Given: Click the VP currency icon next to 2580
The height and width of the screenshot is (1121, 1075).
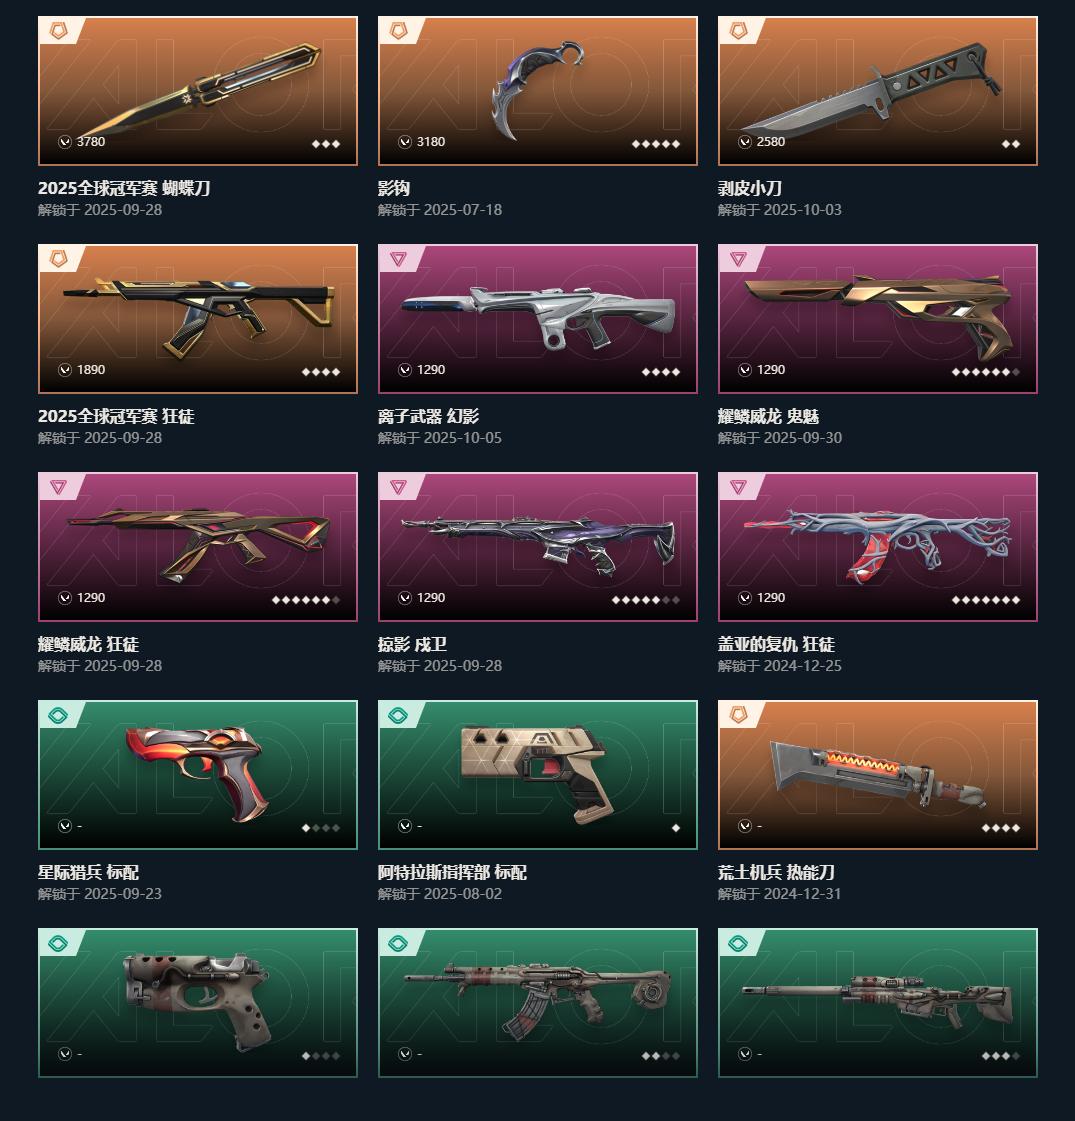Looking at the screenshot, I should (745, 142).
